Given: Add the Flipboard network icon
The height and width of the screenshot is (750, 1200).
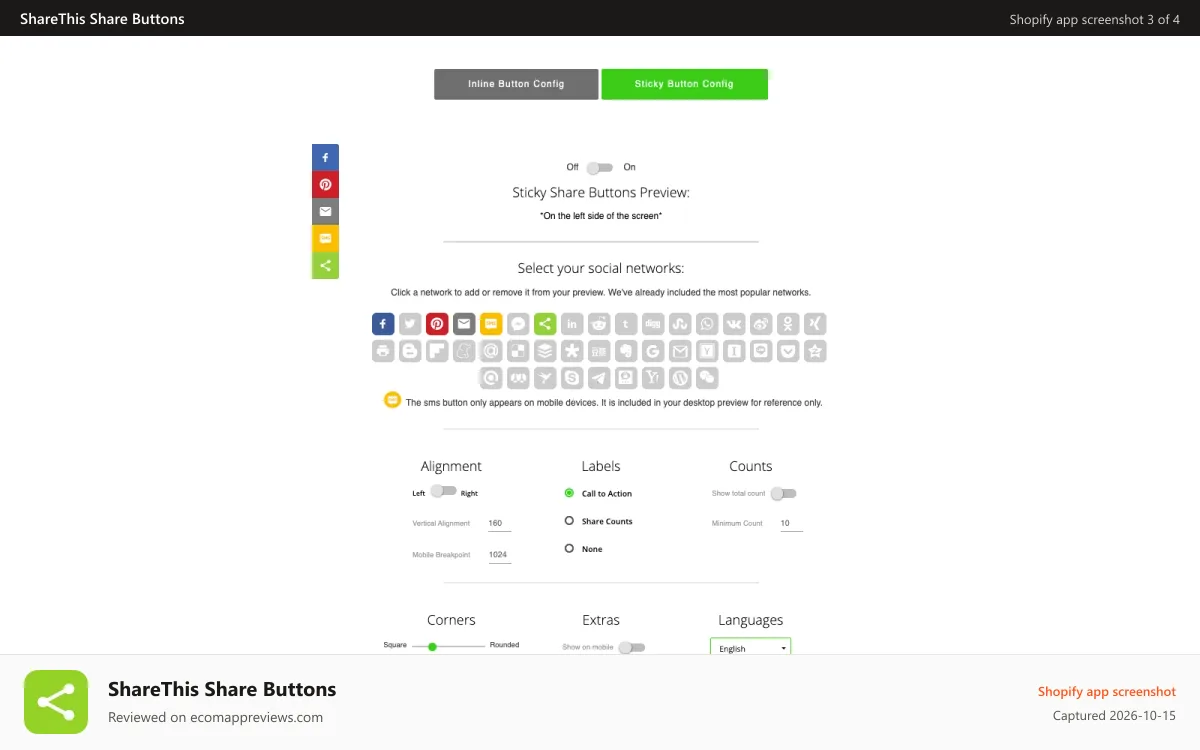Looking at the screenshot, I should [x=437, y=351].
